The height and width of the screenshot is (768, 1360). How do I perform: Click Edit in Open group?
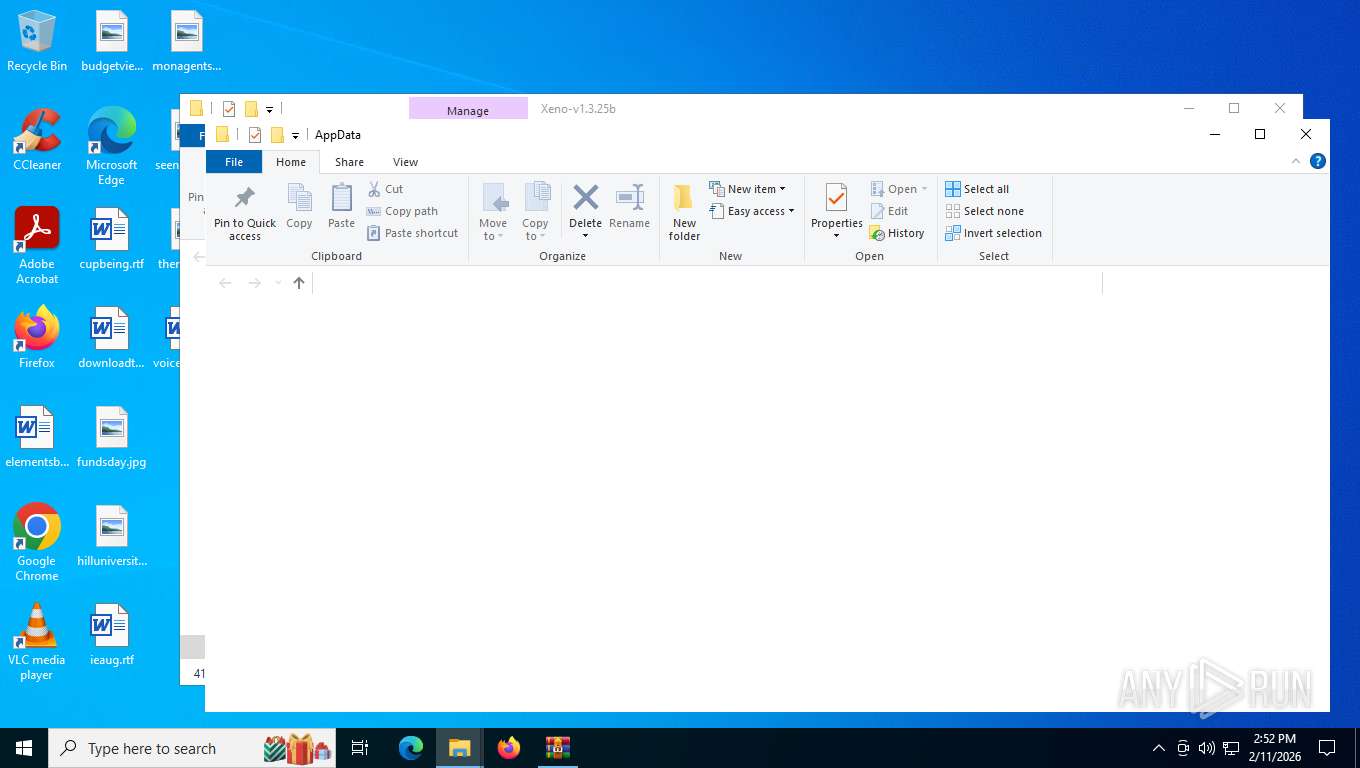point(889,211)
